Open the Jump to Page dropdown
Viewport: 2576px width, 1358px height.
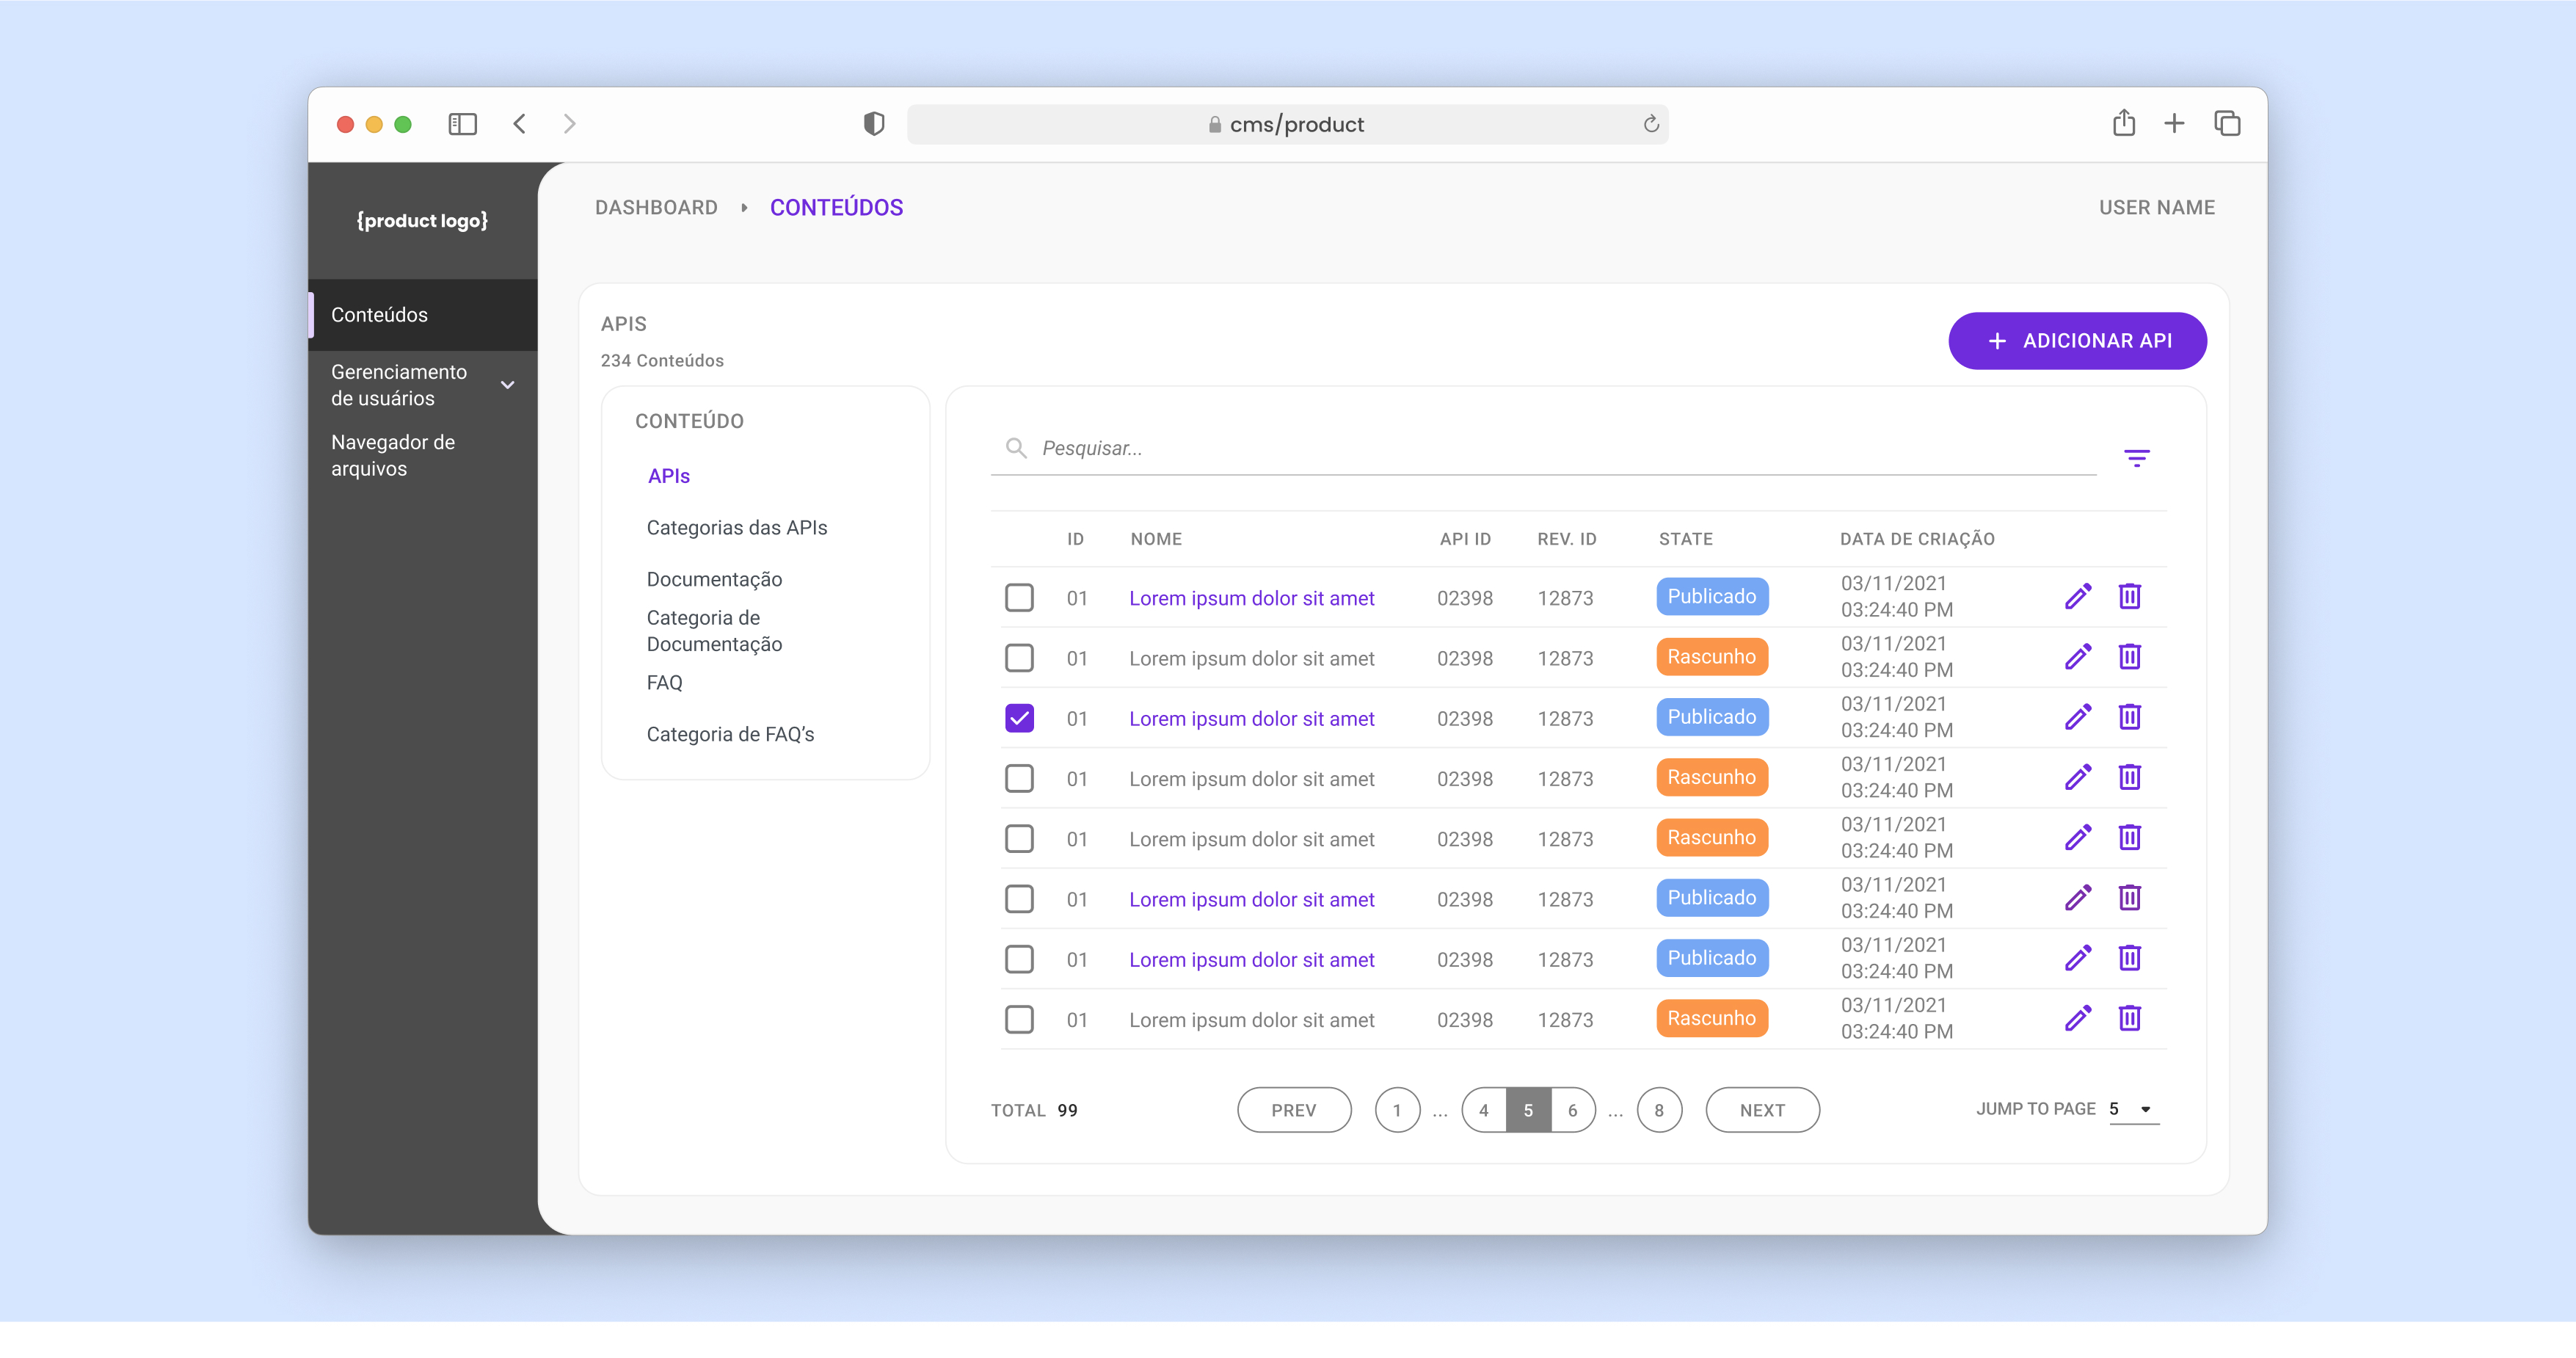click(2134, 1109)
